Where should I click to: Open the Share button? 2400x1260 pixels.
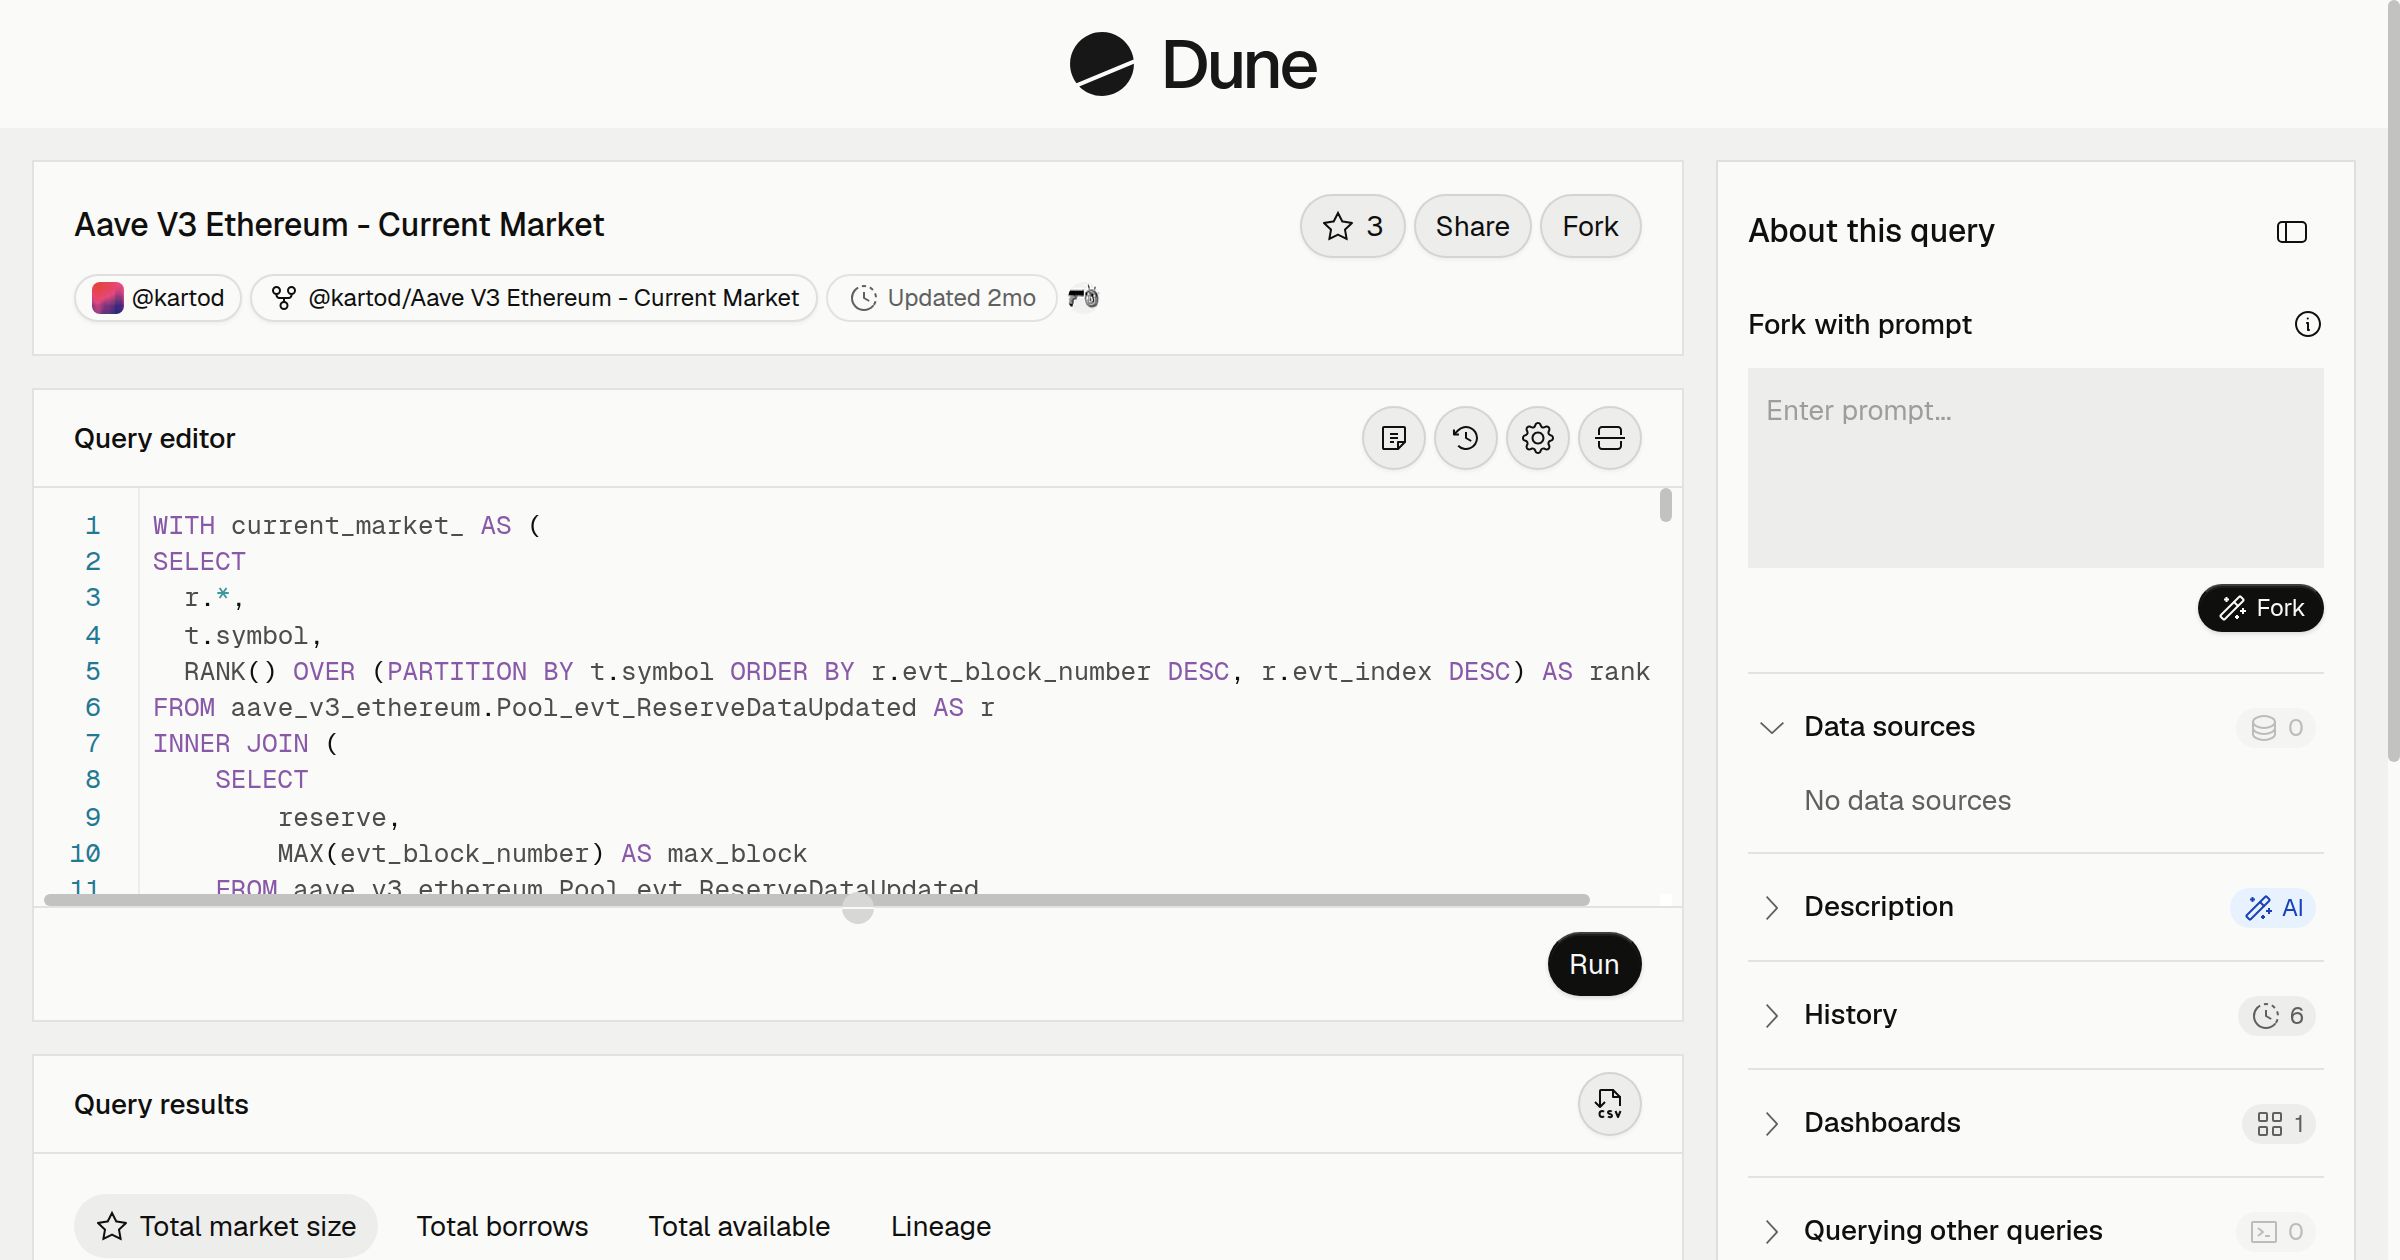pos(1472,226)
